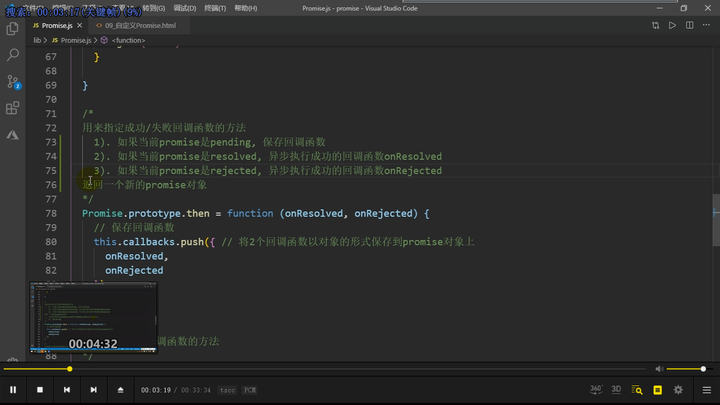
Task: Click the open changes compare icon
Action: 655,26
